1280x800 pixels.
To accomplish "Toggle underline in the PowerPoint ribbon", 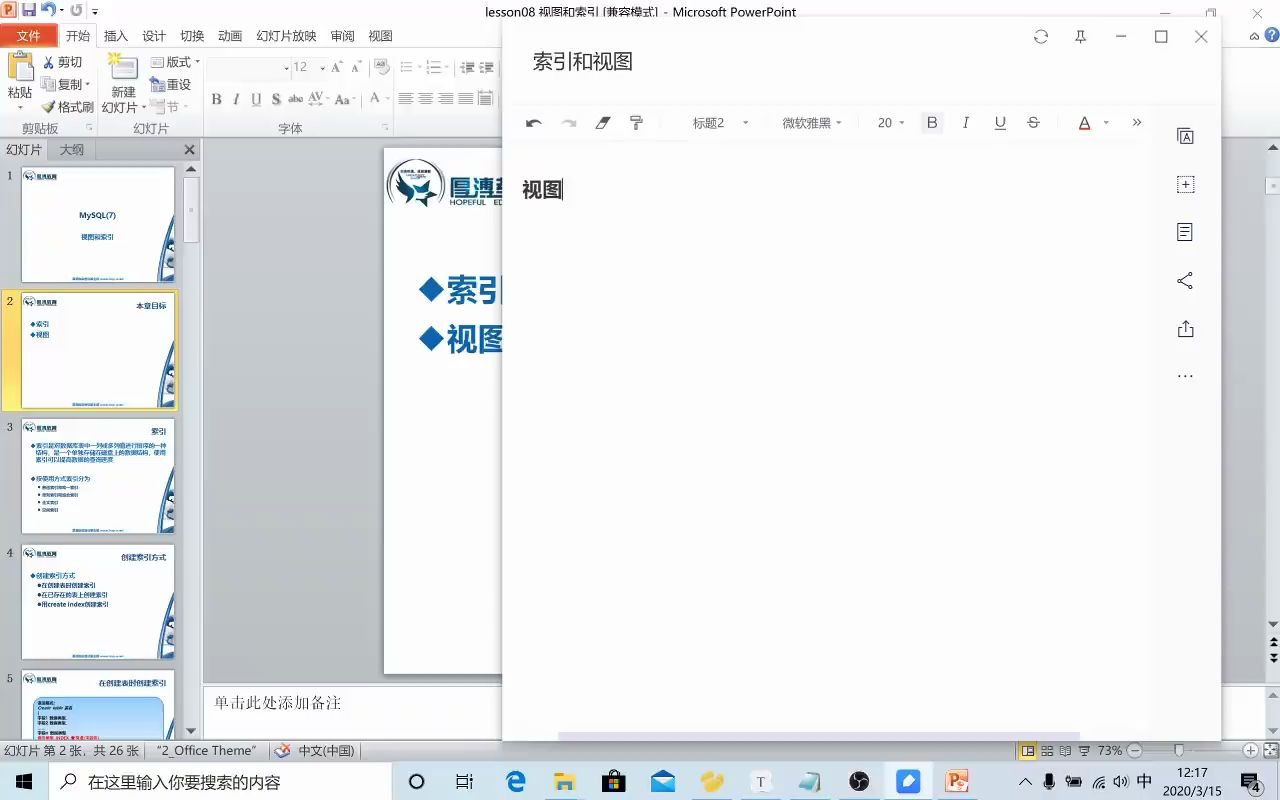I will (256, 99).
